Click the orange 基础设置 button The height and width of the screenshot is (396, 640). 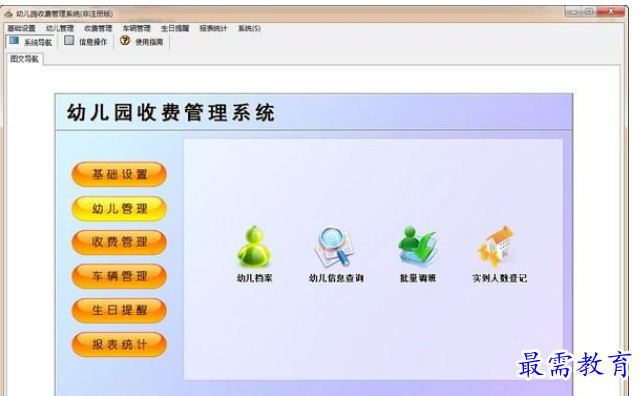click(x=119, y=174)
